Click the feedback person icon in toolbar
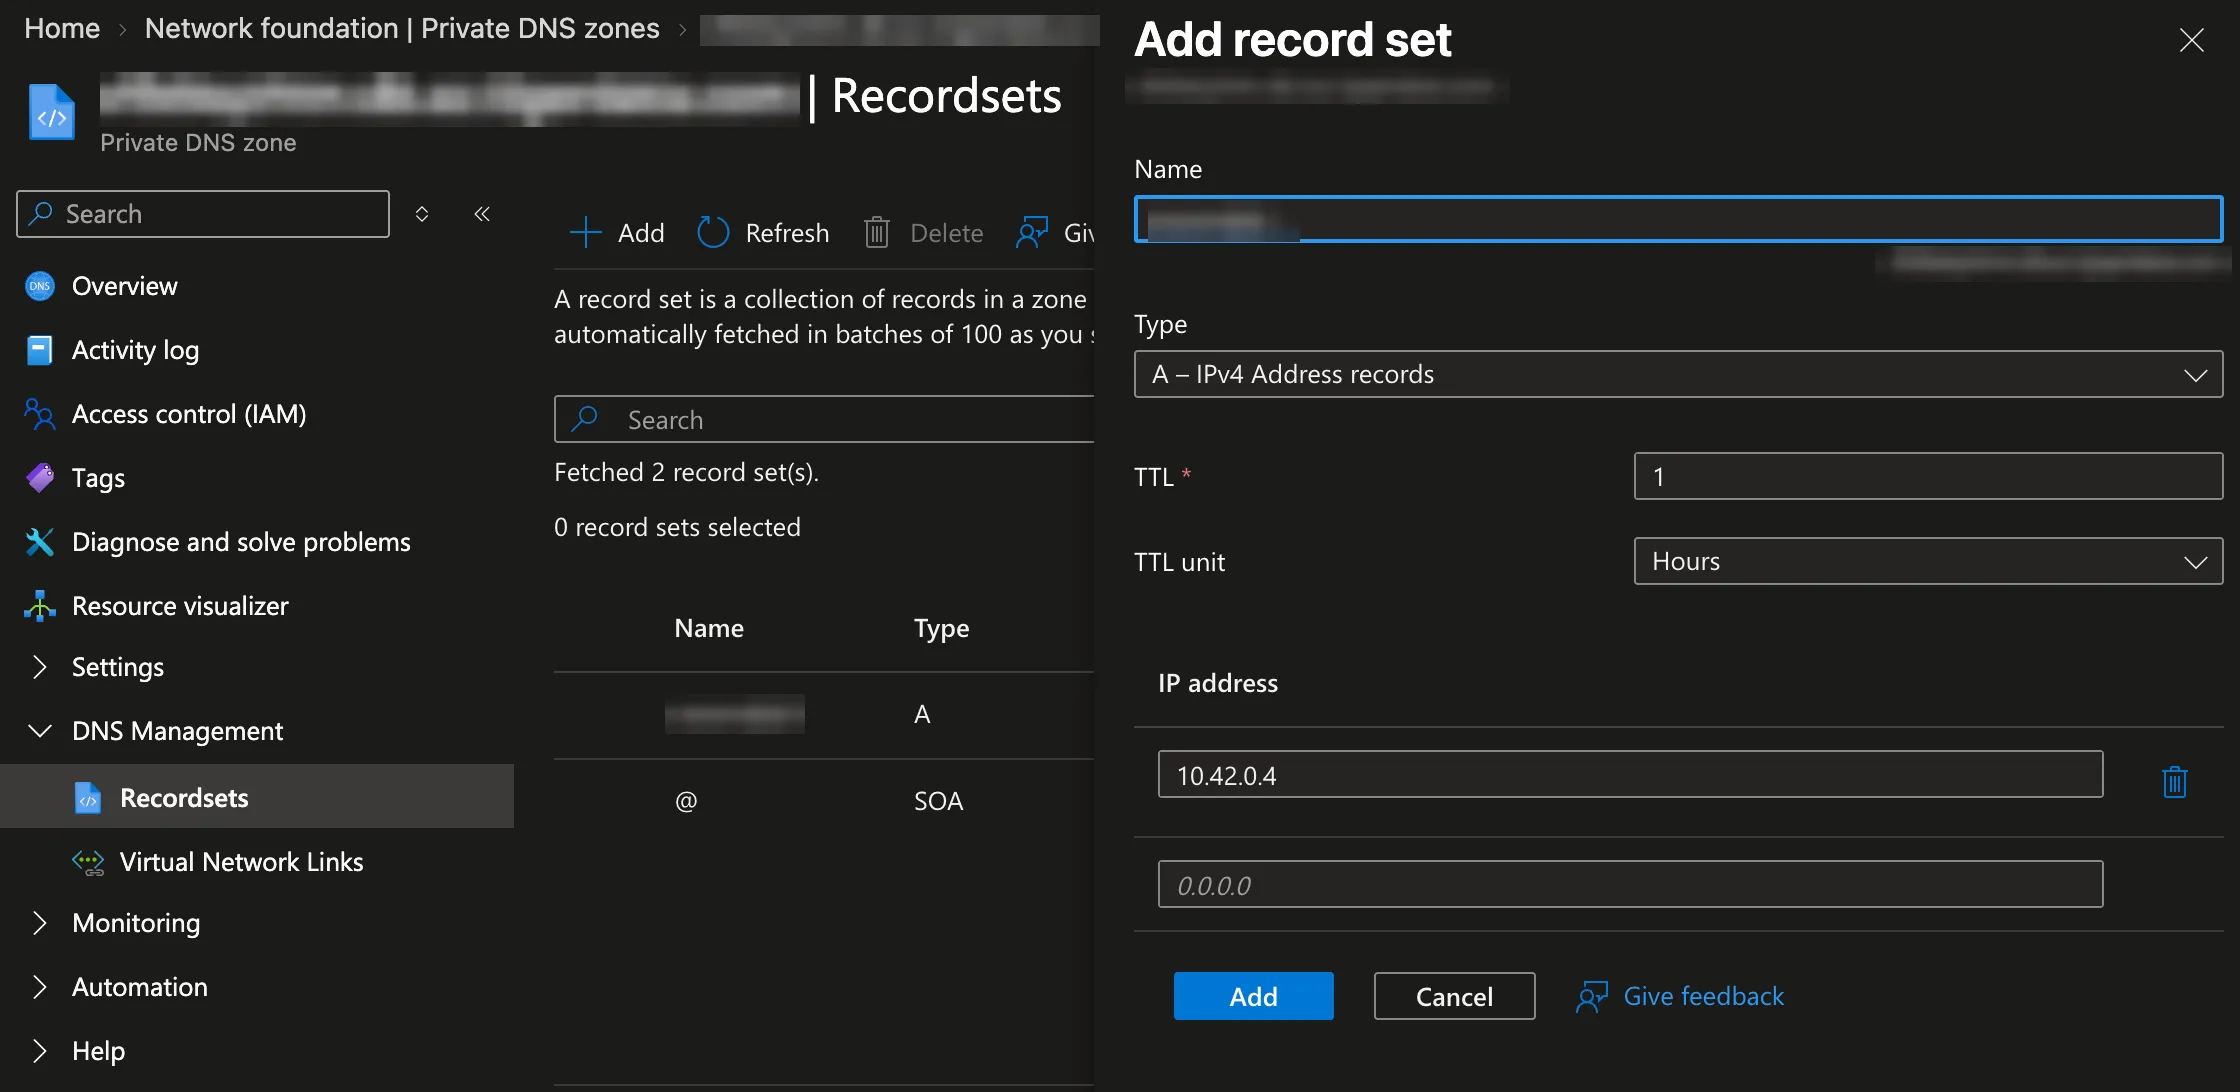The height and width of the screenshot is (1092, 2240). [1032, 233]
